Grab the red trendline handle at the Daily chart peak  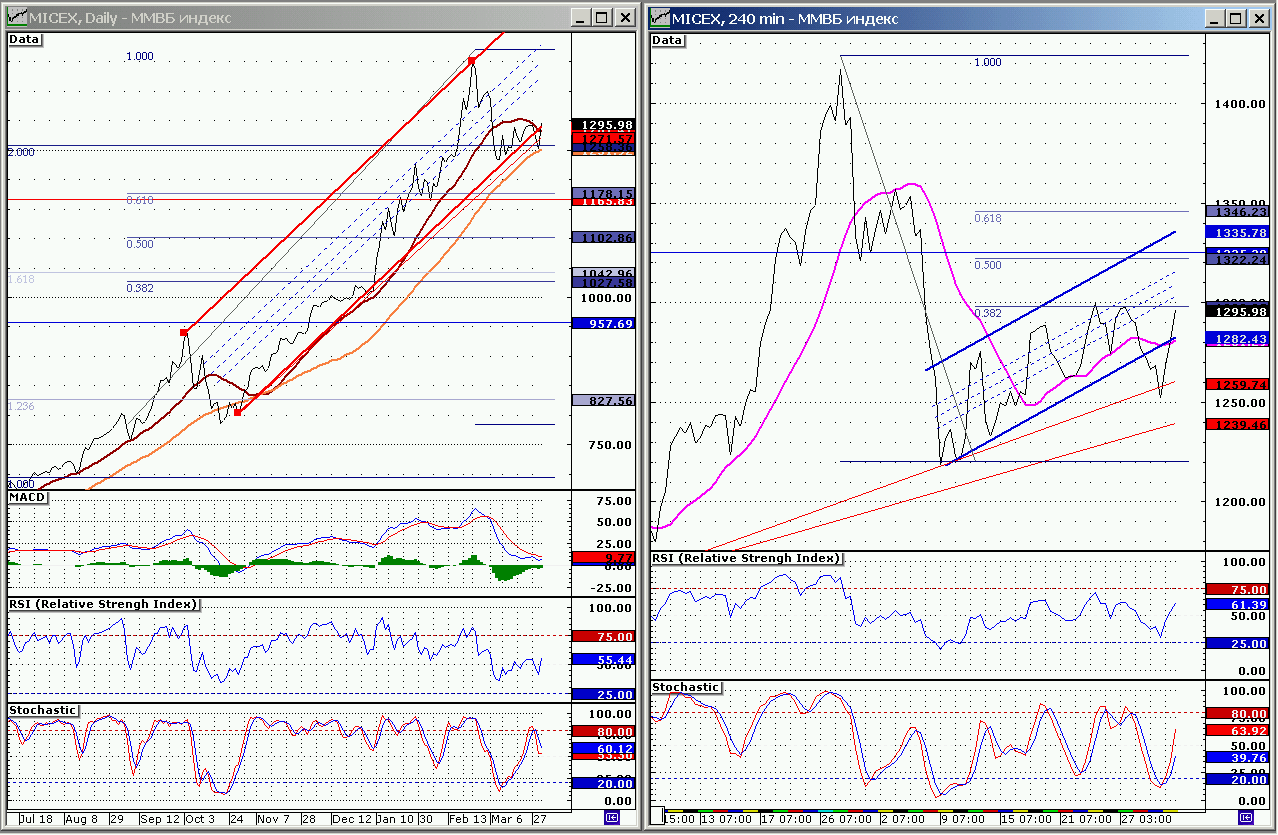point(472,61)
